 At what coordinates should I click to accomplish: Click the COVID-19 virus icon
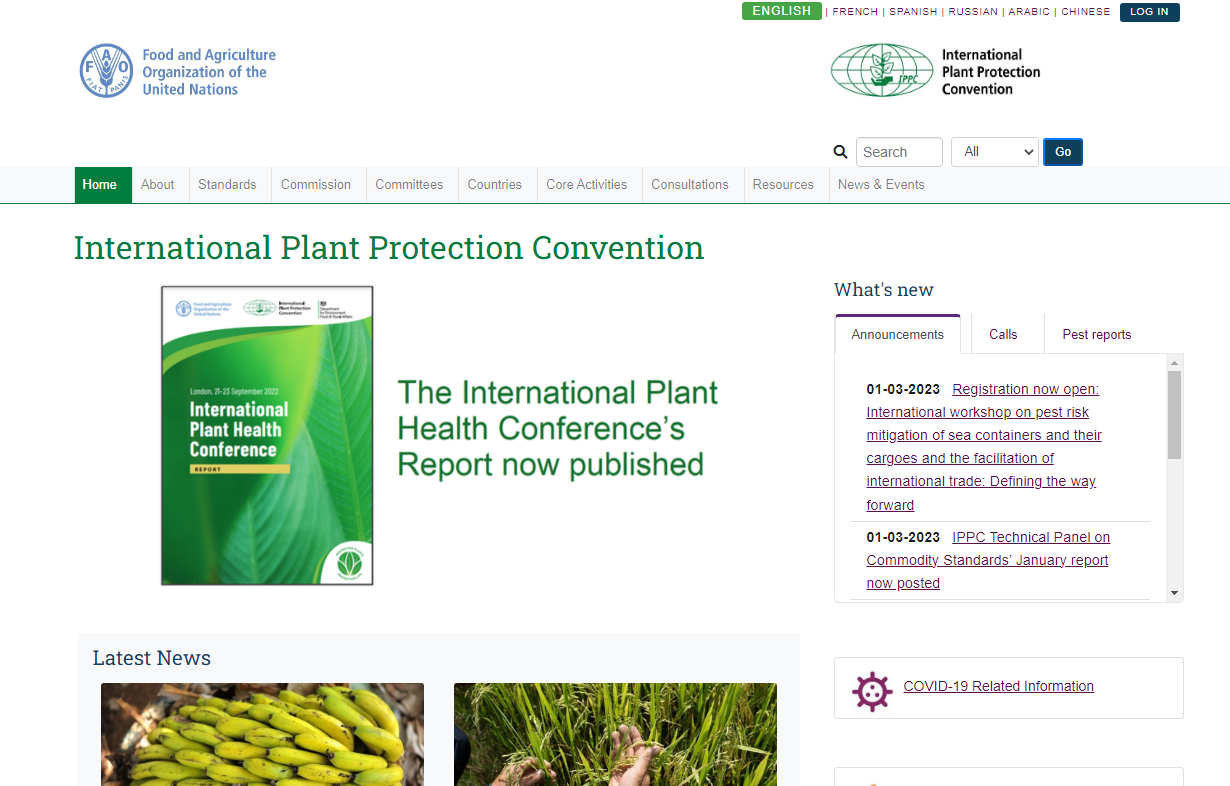coord(872,691)
